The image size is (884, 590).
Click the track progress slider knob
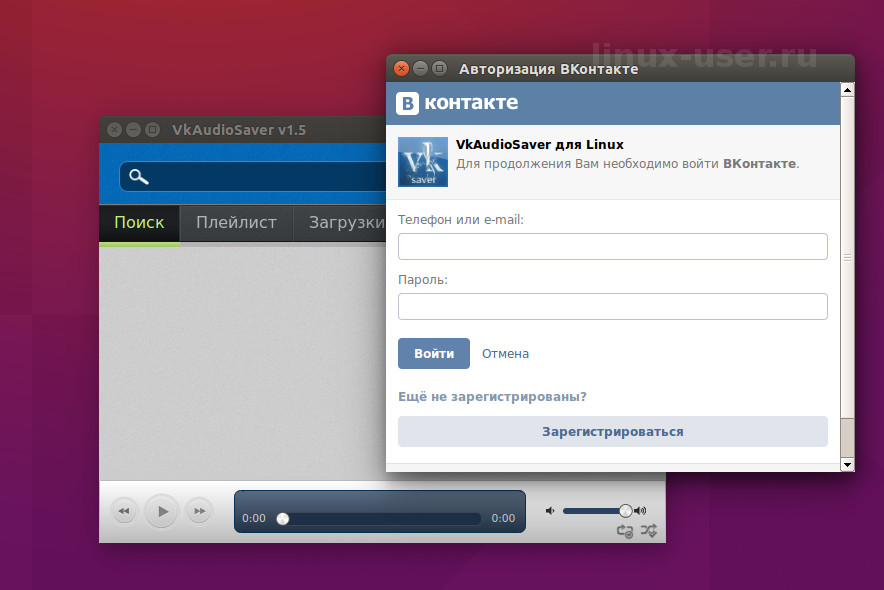283,518
